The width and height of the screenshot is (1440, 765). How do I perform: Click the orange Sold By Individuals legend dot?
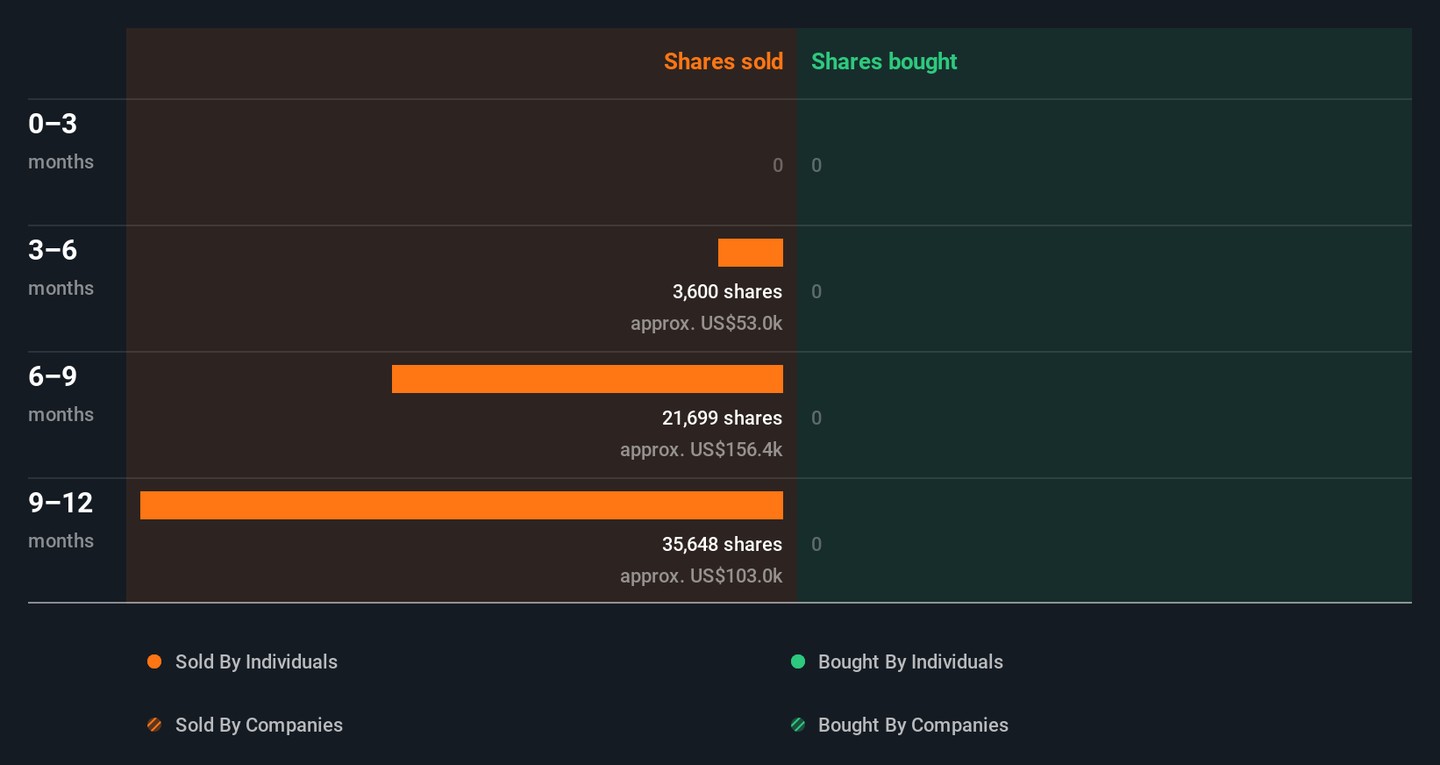point(154,662)
